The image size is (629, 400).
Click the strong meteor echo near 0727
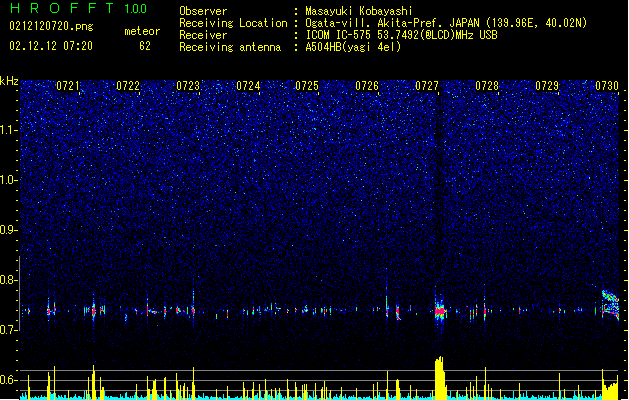click(x=440, y=311)
